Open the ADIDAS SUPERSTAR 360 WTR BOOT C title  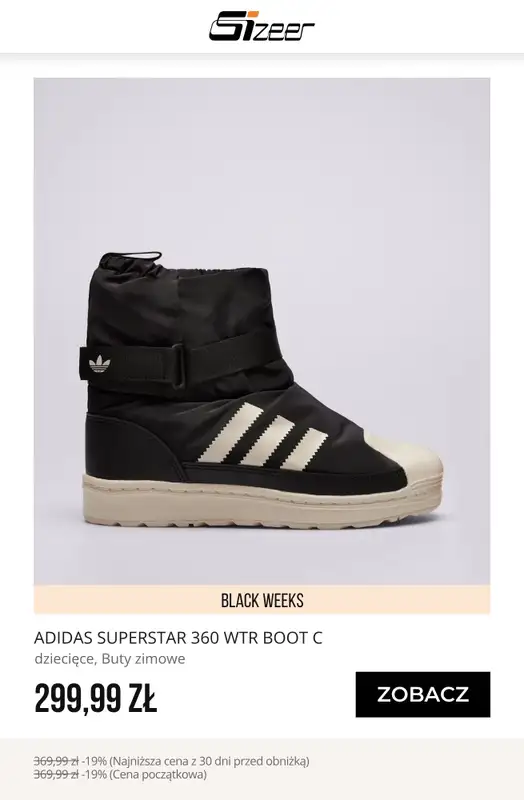pos(178,638)
